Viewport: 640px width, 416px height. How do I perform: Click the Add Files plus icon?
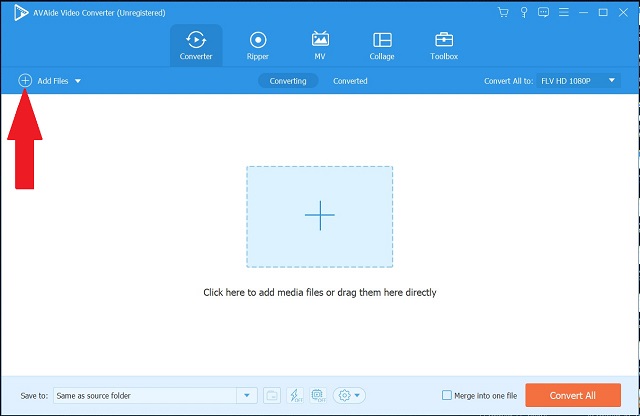[x=25, y=81]
